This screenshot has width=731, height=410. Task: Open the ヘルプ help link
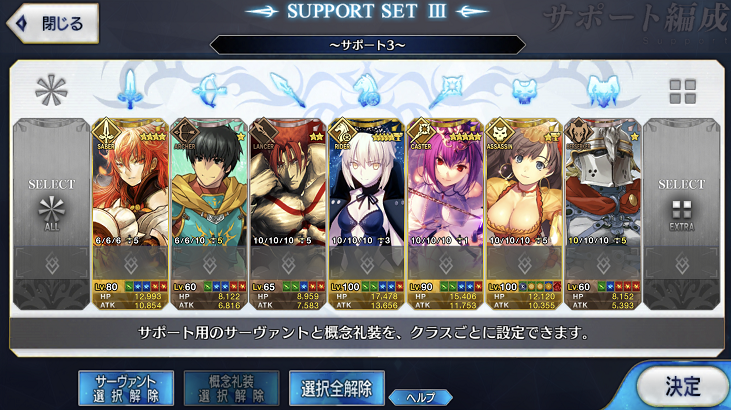click(421, 397)
